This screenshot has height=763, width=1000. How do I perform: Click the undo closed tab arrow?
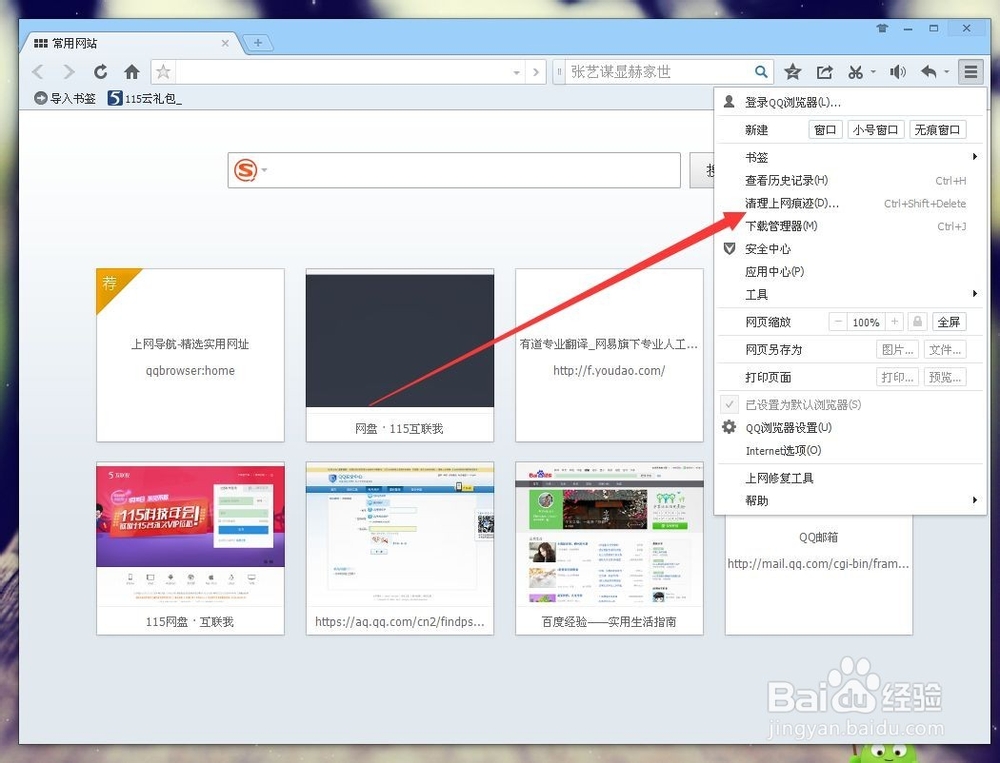click(x=929, y=72)
